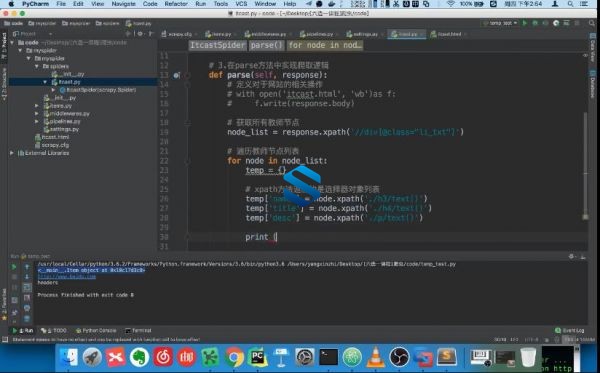Open the Navigate menu
This screenshot has width=600, height=373.
coord(123,4)
